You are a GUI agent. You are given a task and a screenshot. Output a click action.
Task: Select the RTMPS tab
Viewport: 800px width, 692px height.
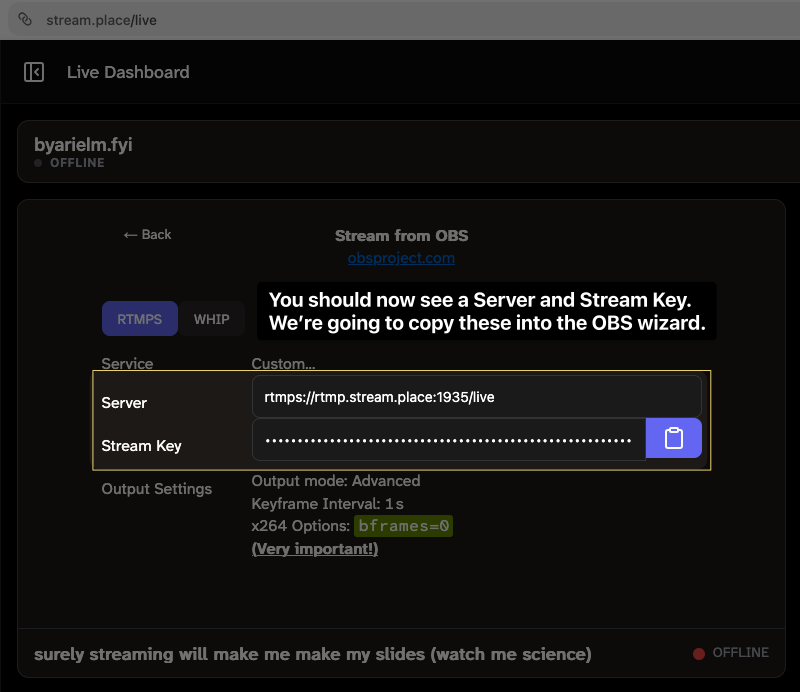coord(140,319)
